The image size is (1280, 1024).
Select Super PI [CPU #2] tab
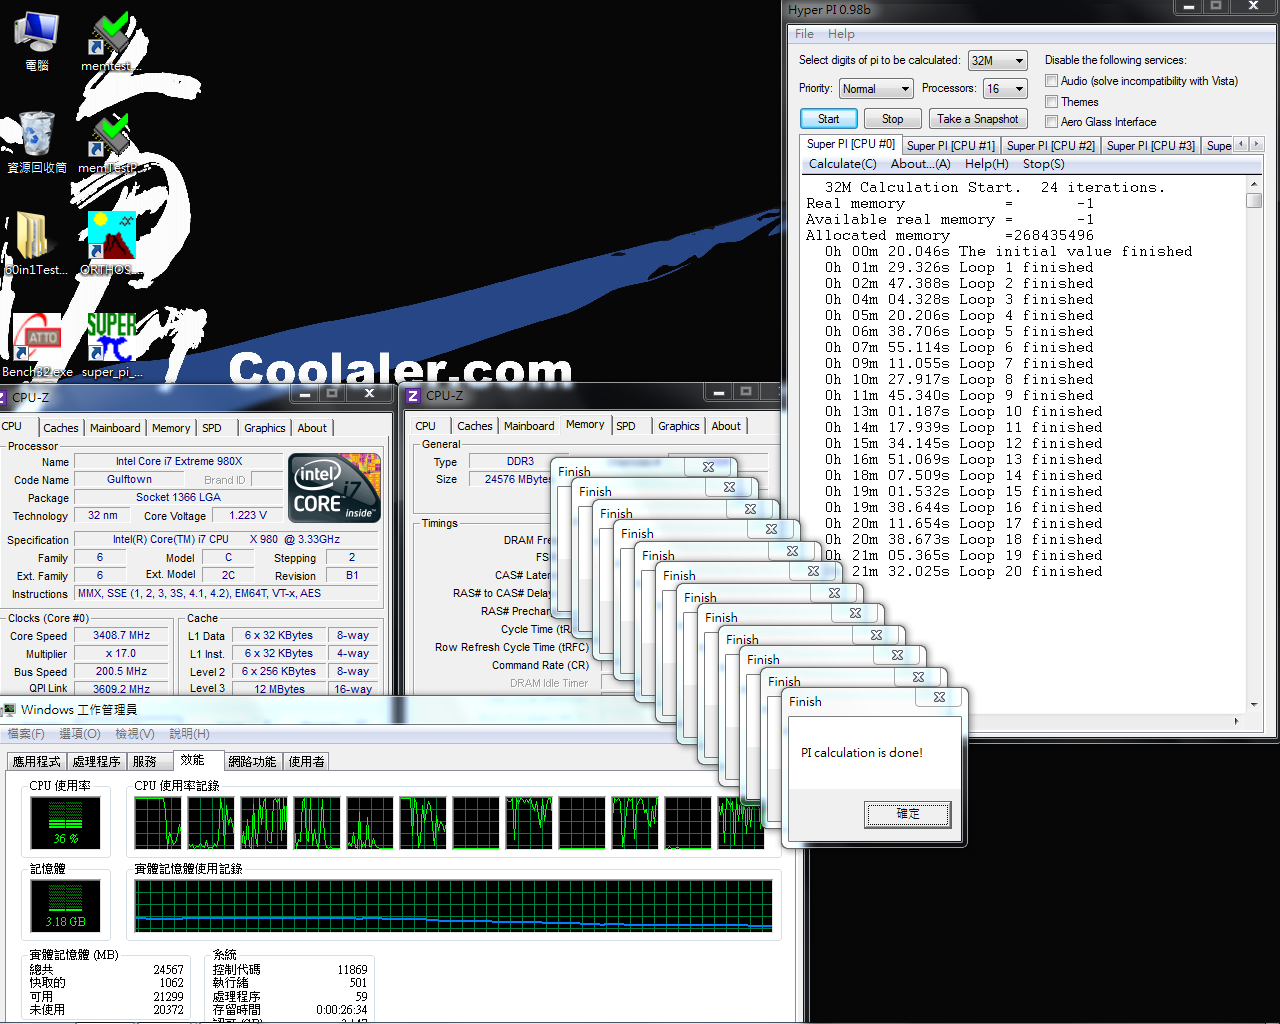[1050, 146]
